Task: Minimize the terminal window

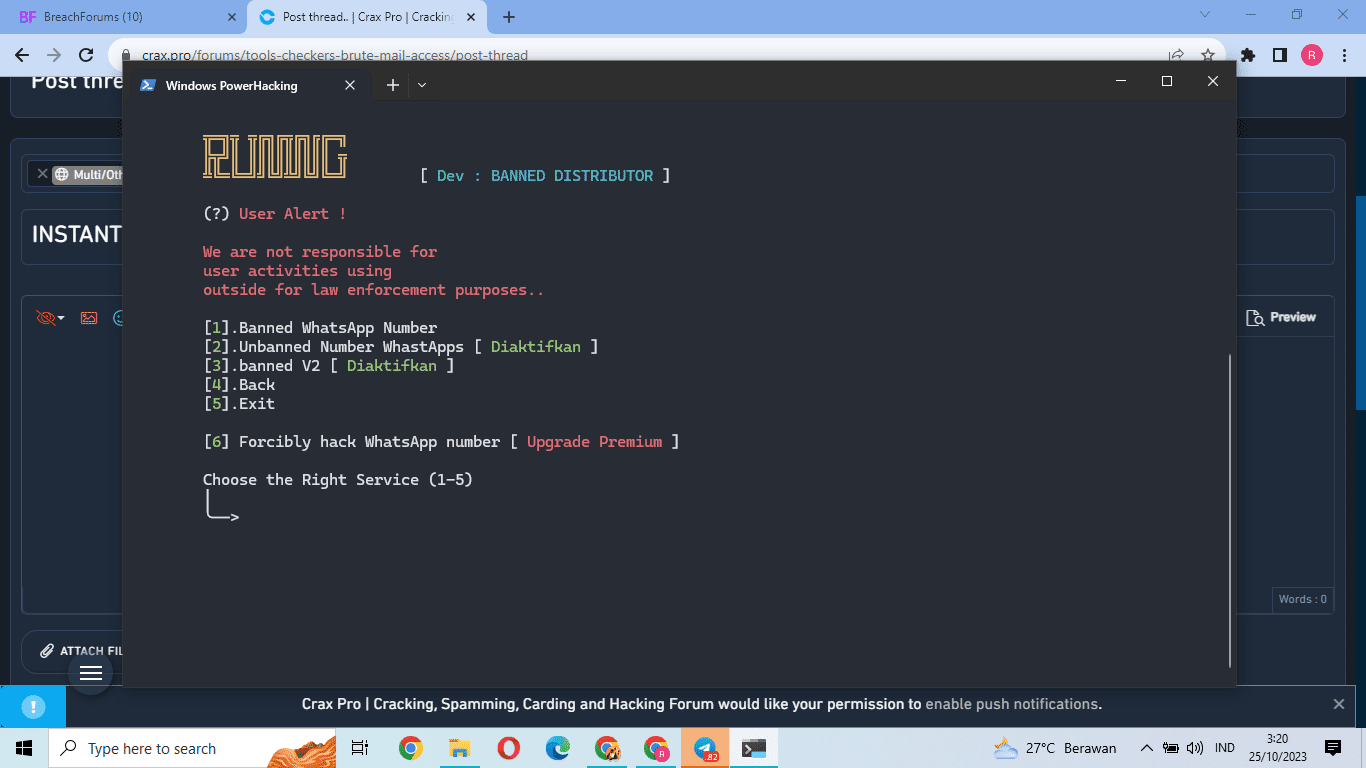Action: point(1120,81)
